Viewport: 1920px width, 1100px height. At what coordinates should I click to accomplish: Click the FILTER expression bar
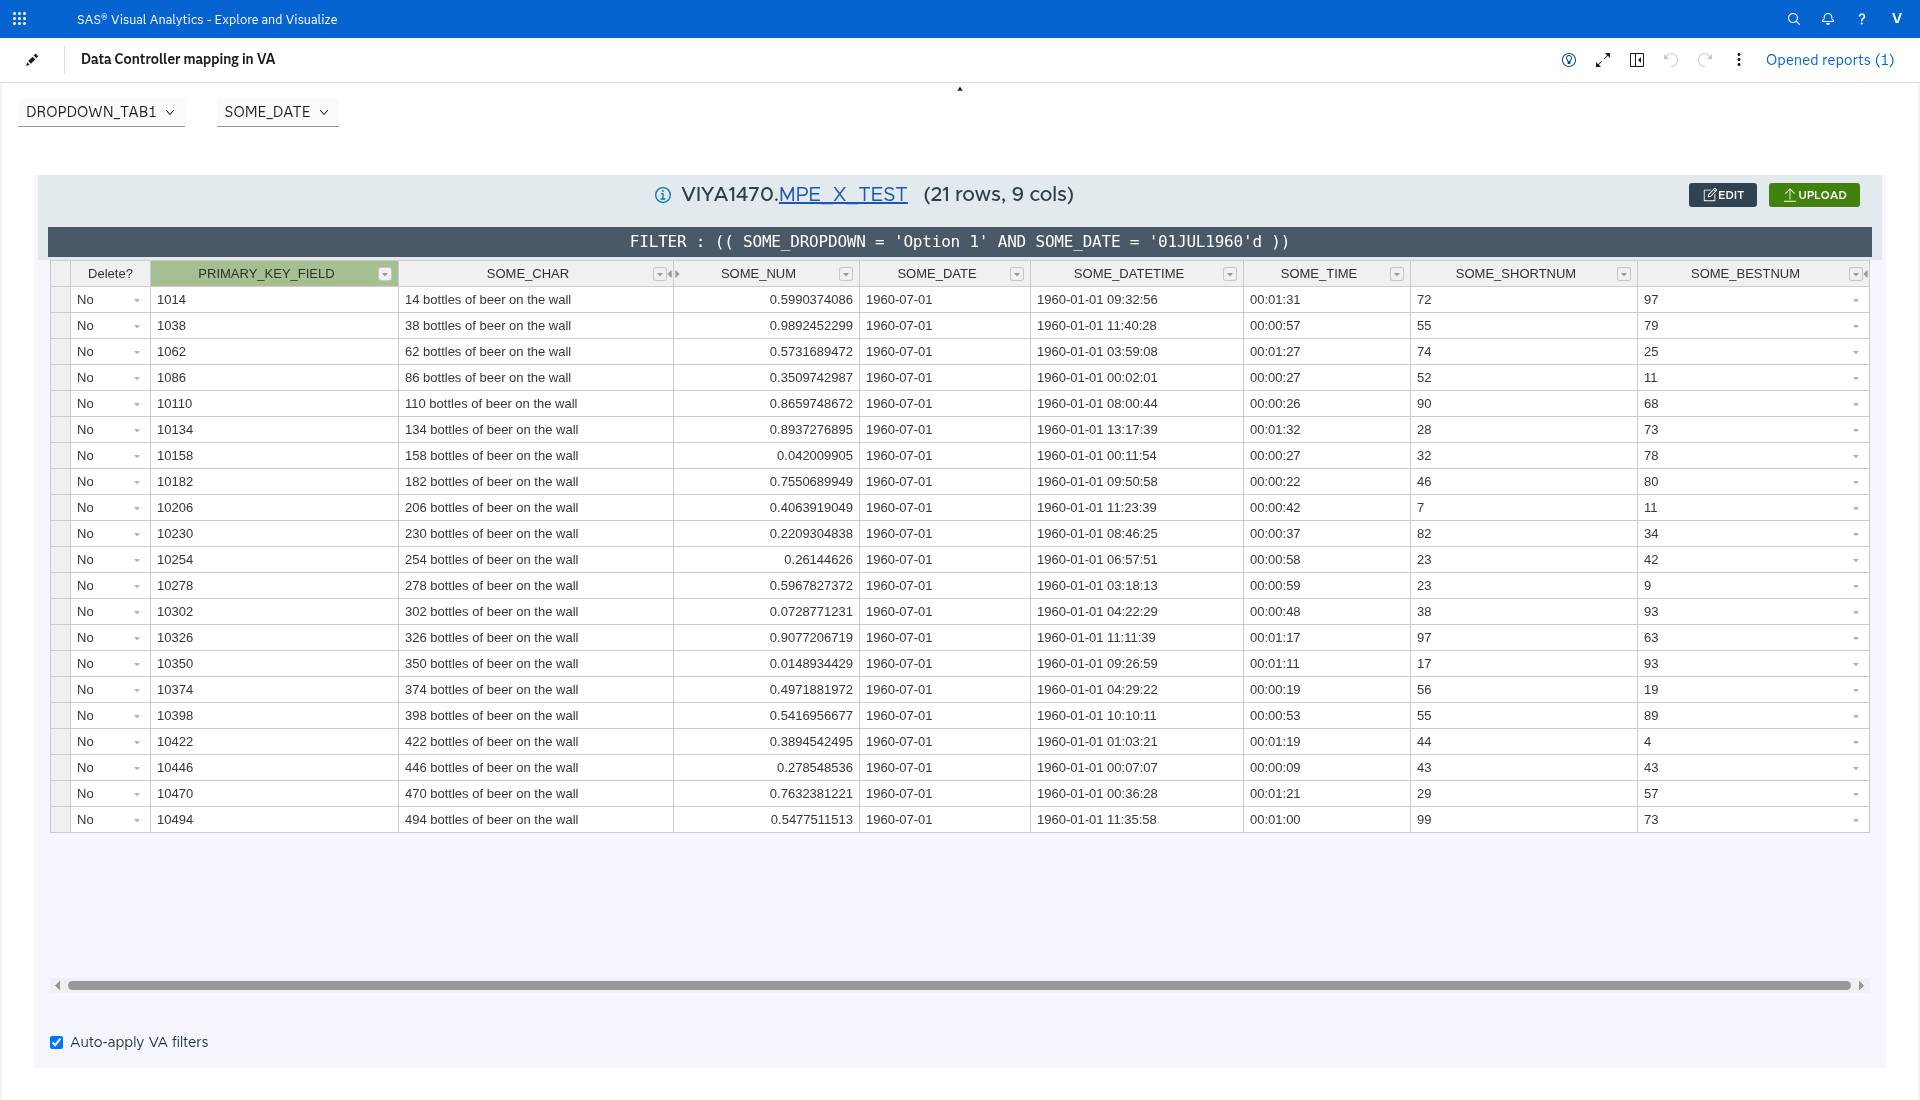coord(960,242)
